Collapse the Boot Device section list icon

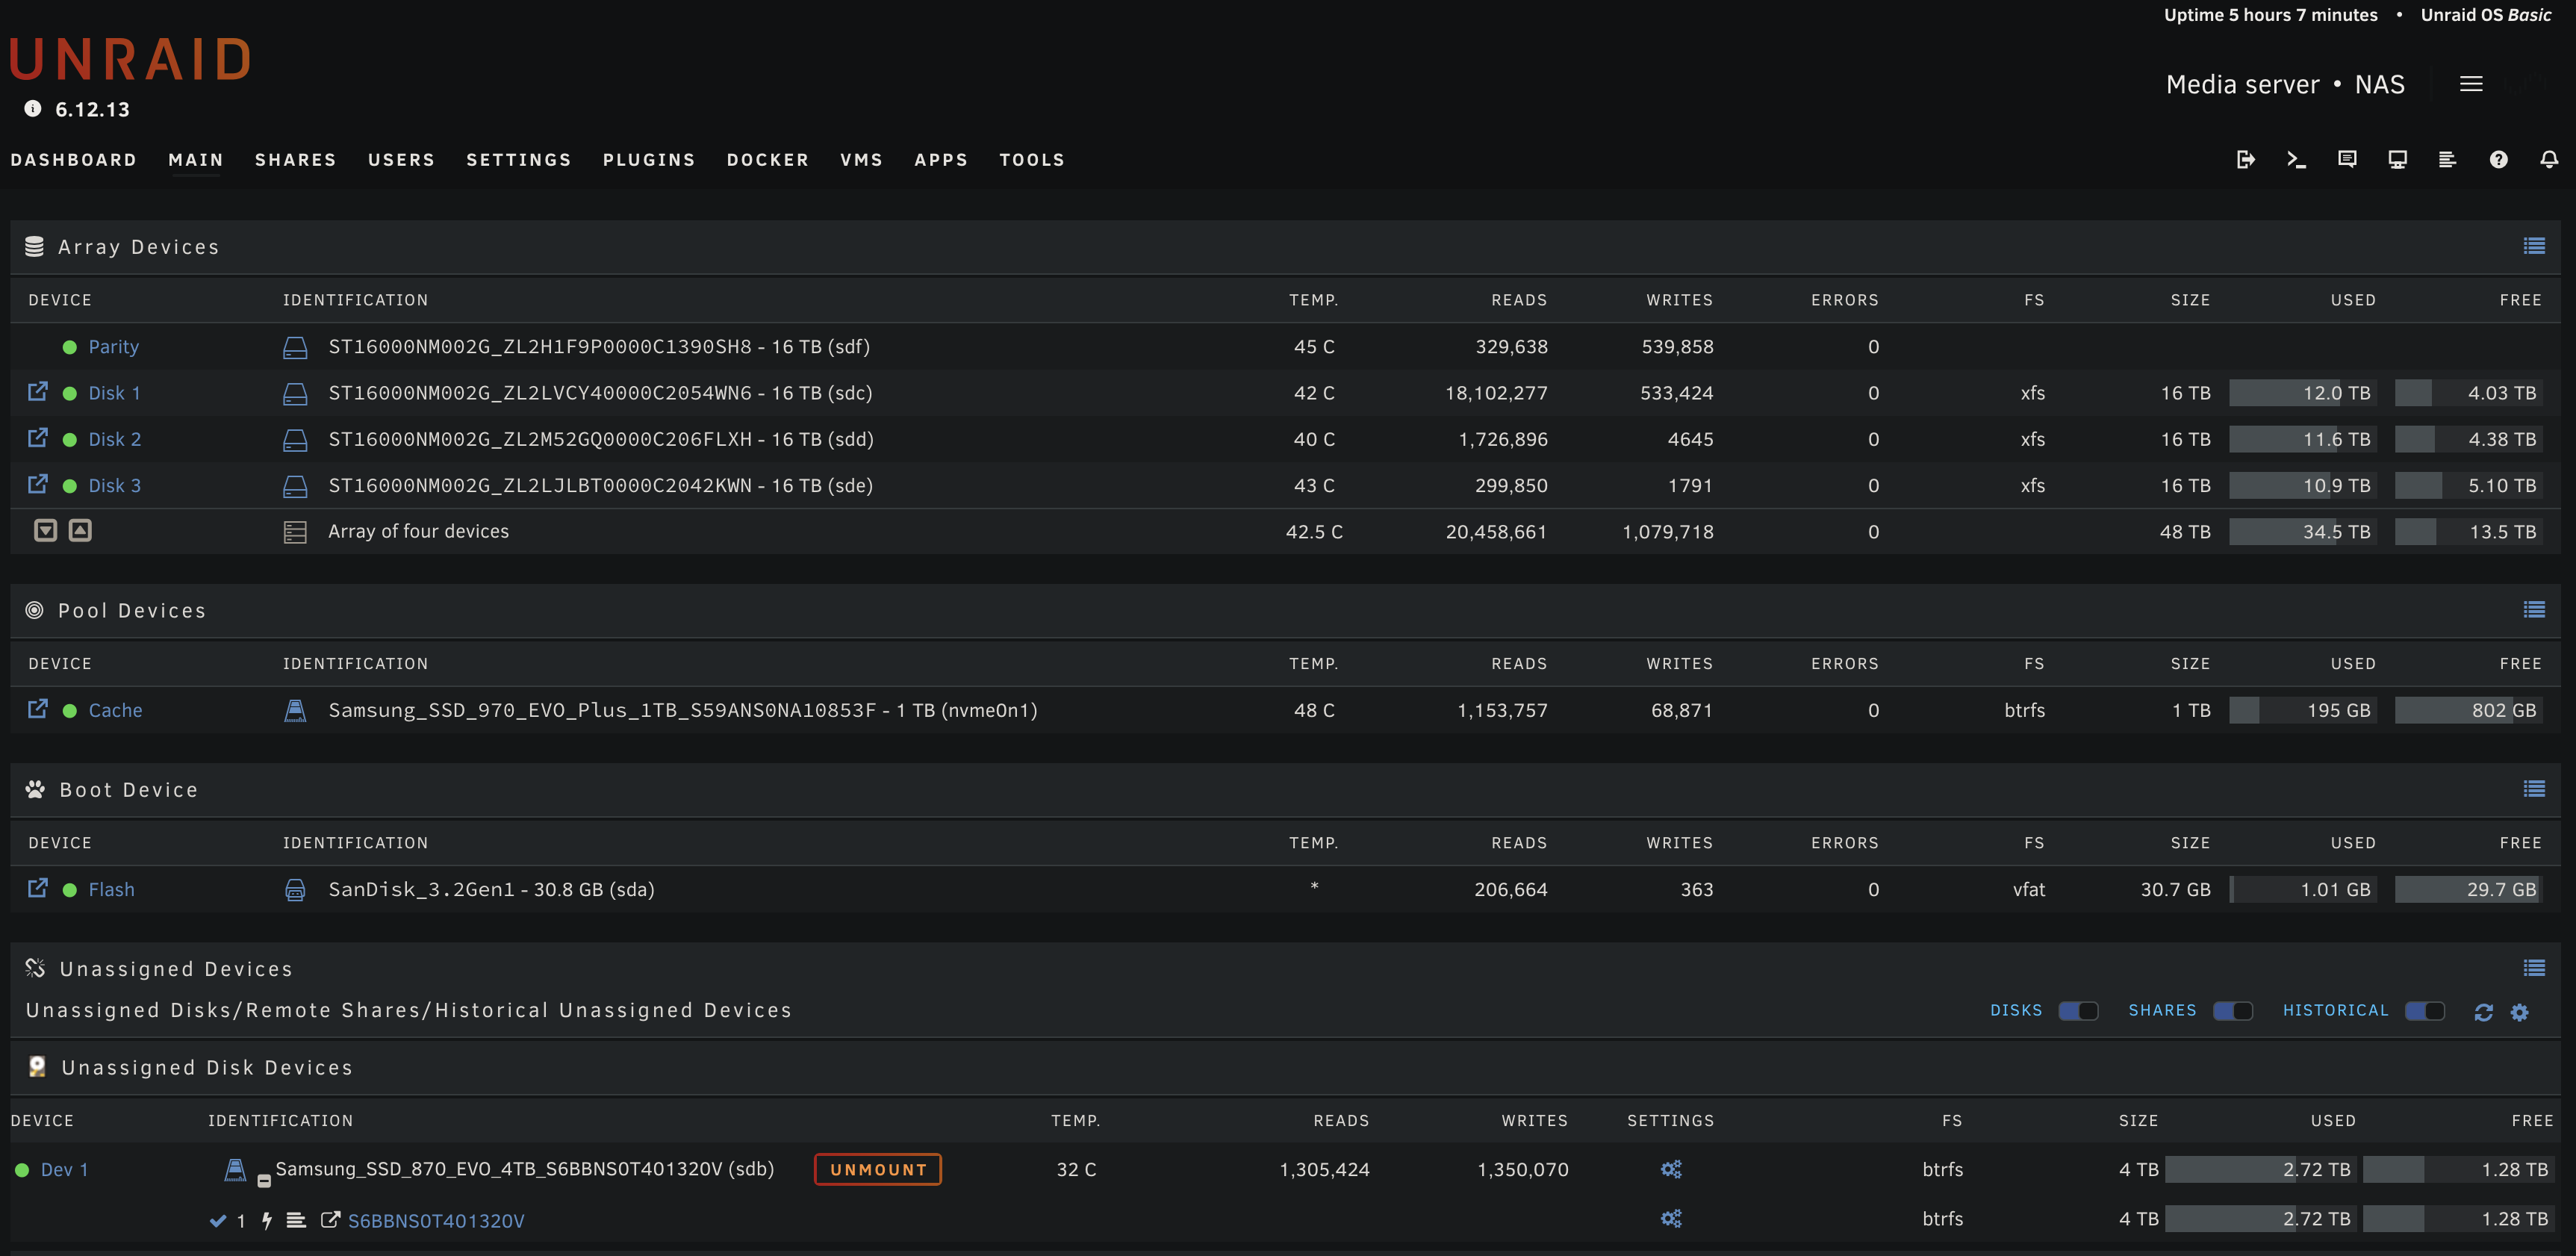pyautogui.click(x=2534, y=789)
